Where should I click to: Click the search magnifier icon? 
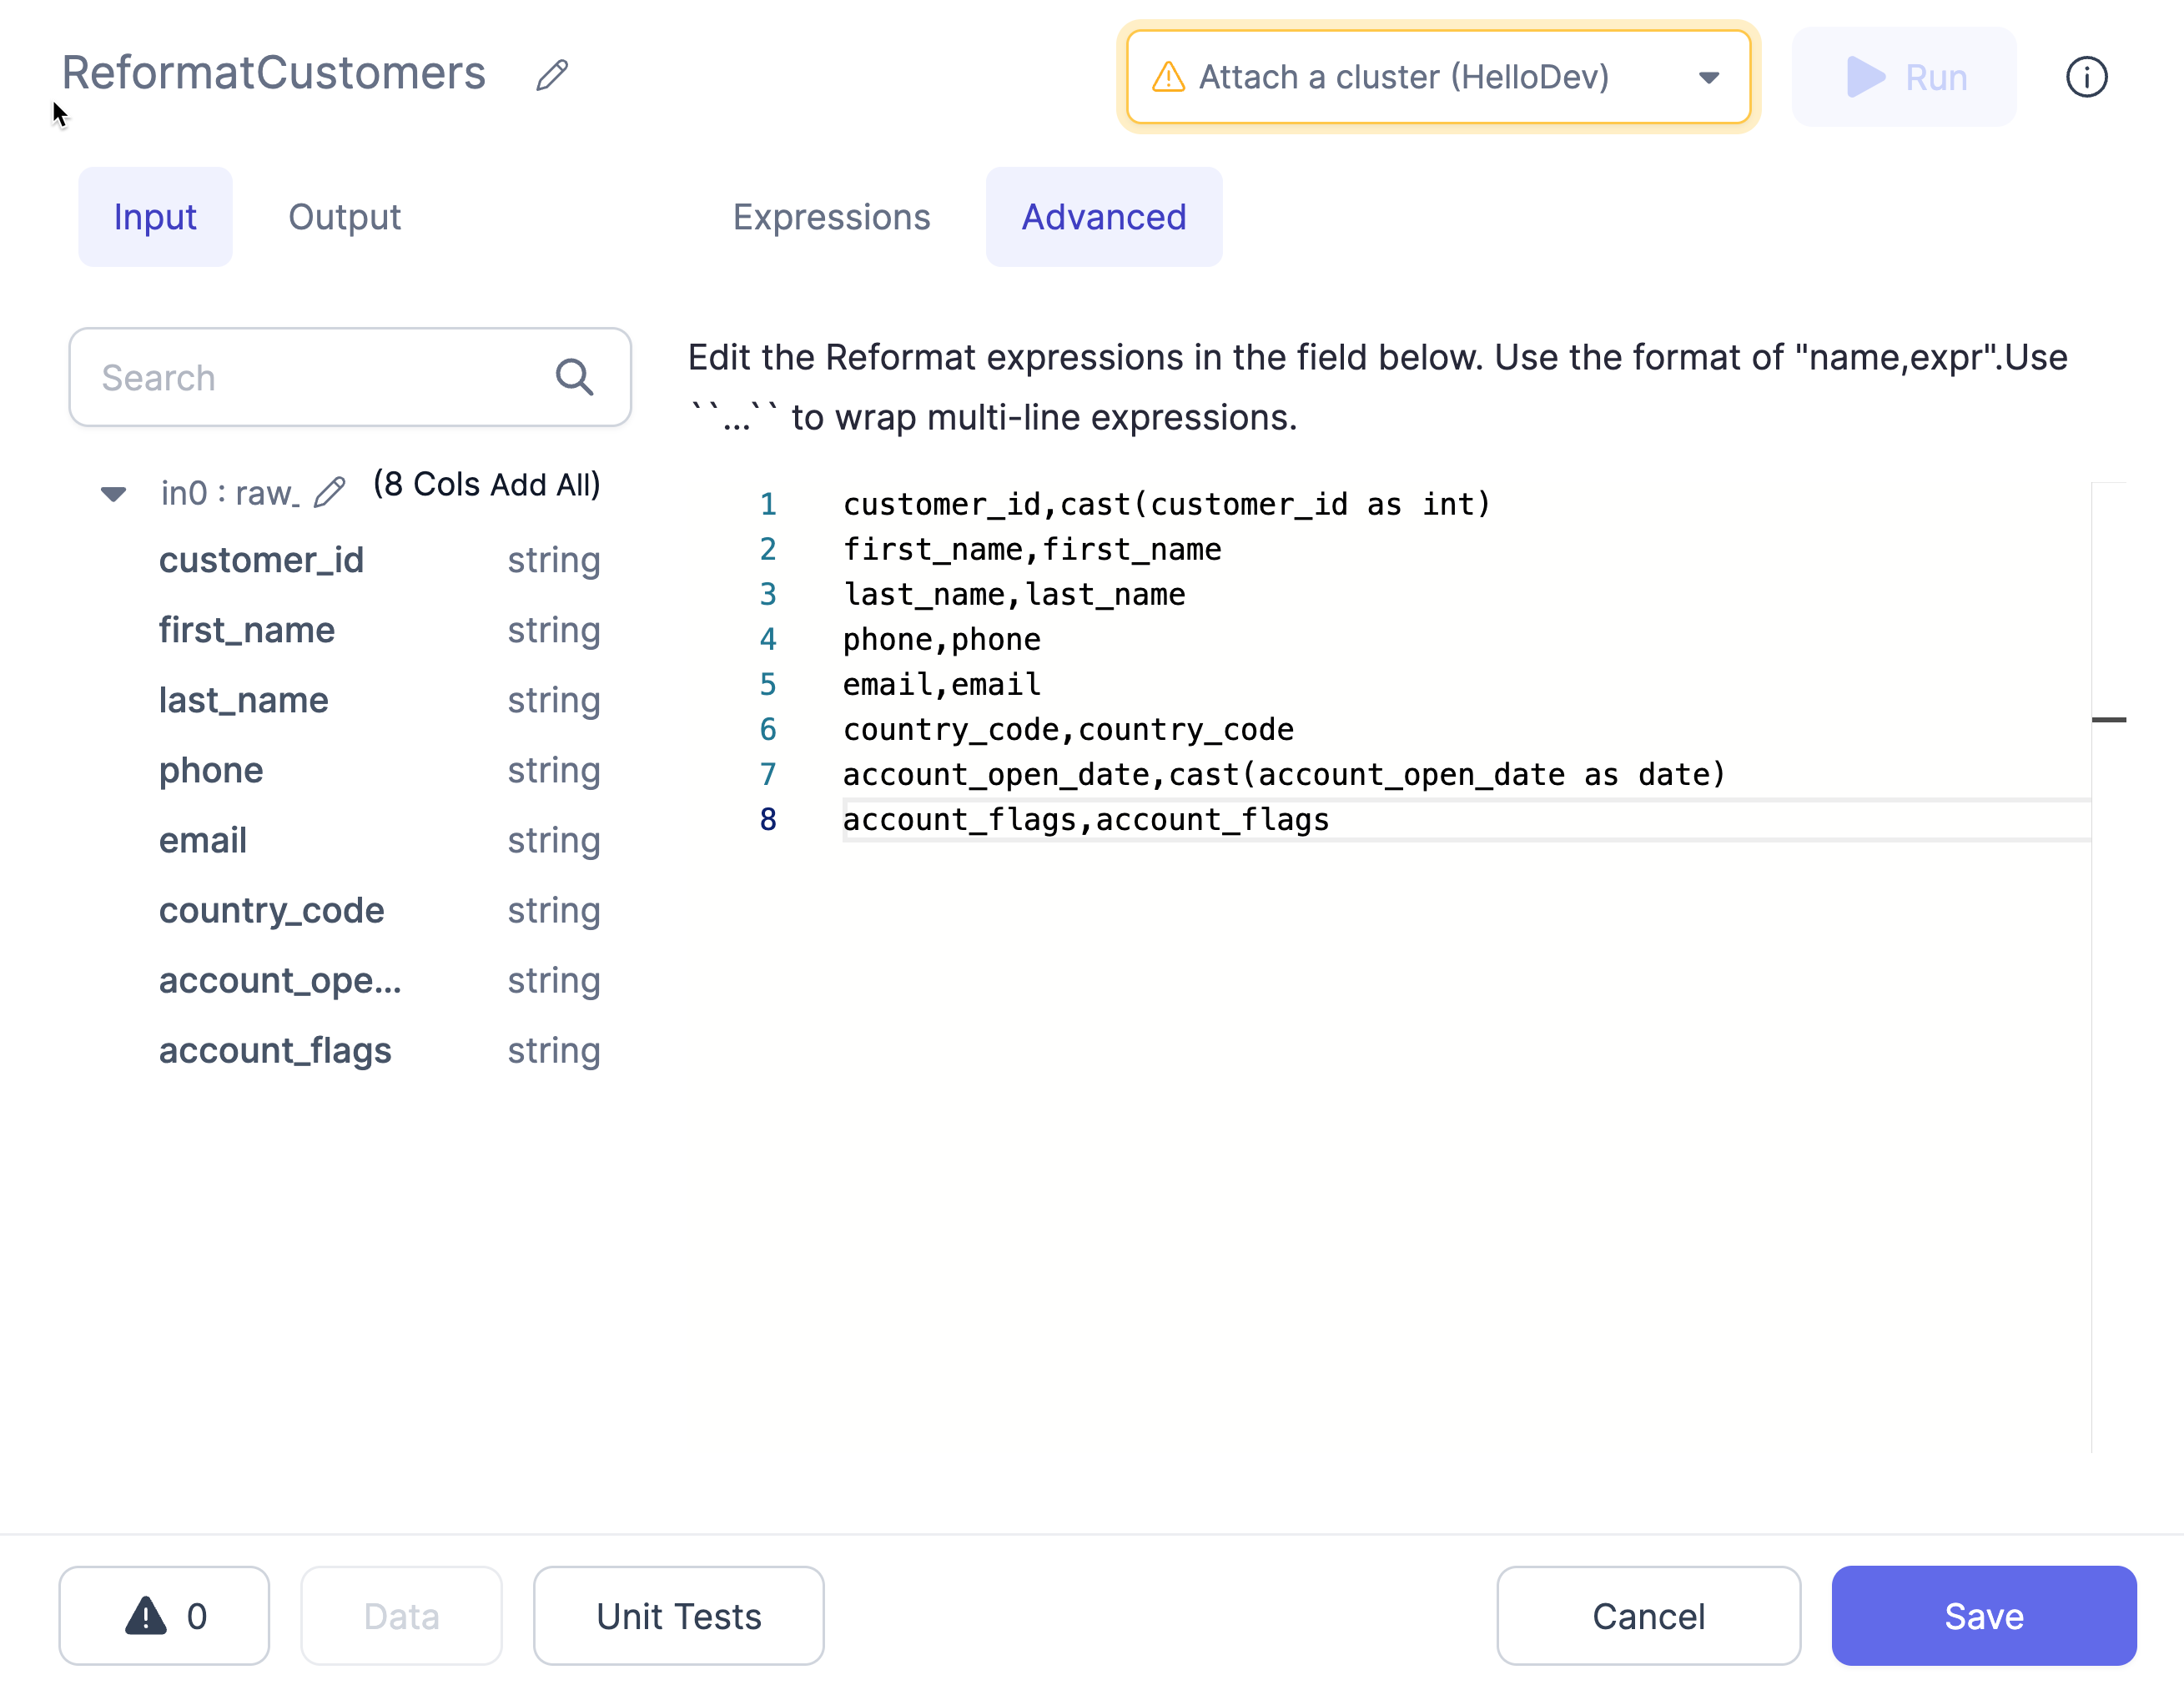coord(574,377)
